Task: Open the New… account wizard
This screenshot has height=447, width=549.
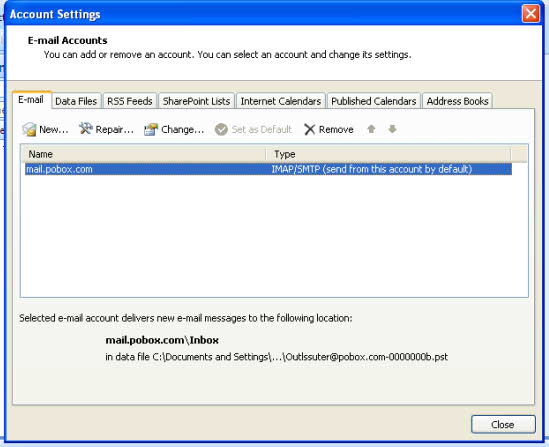Action: [x=45, y=130]
